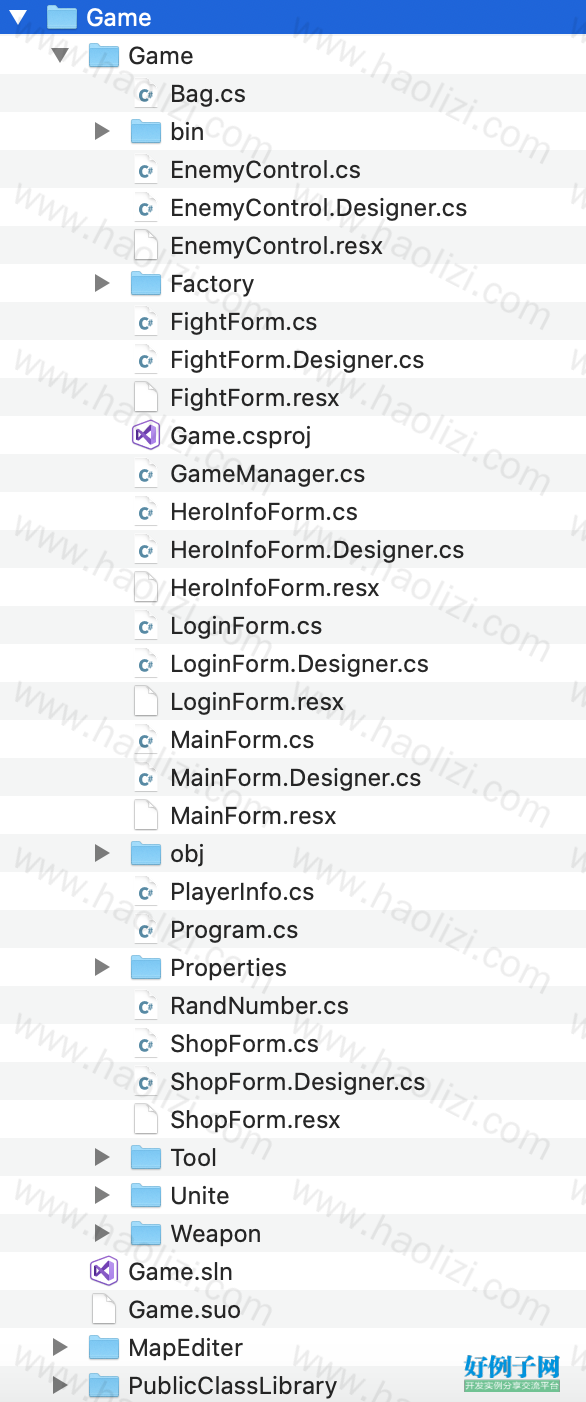
Task: Expand the Unite folder
Action: click(102, 1195)
